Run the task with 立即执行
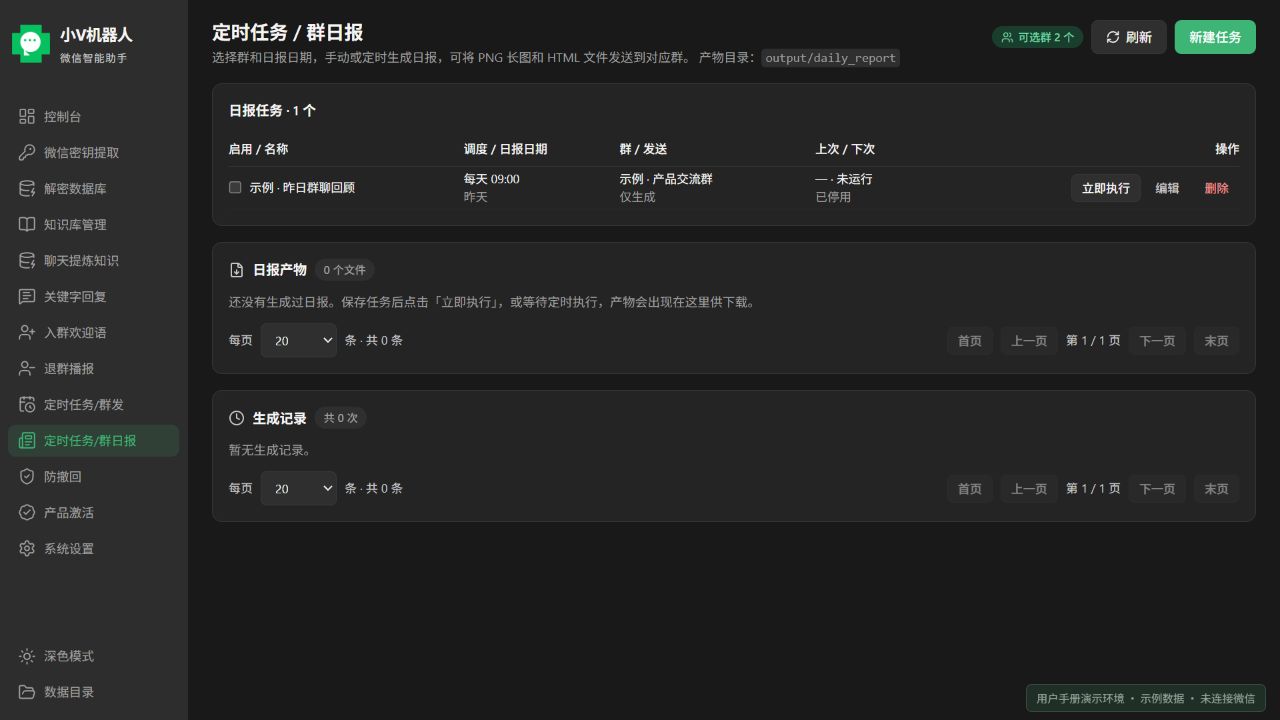 coord(1106,188)
